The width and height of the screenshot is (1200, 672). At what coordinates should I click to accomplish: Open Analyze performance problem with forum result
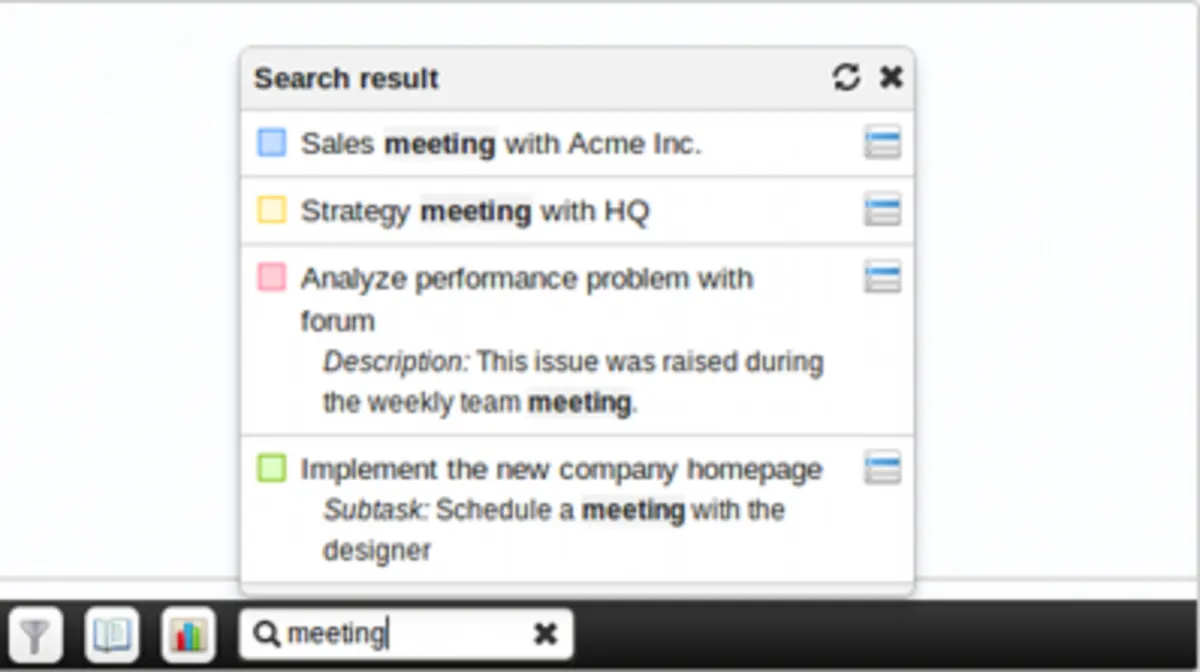[x=526, y=278]
